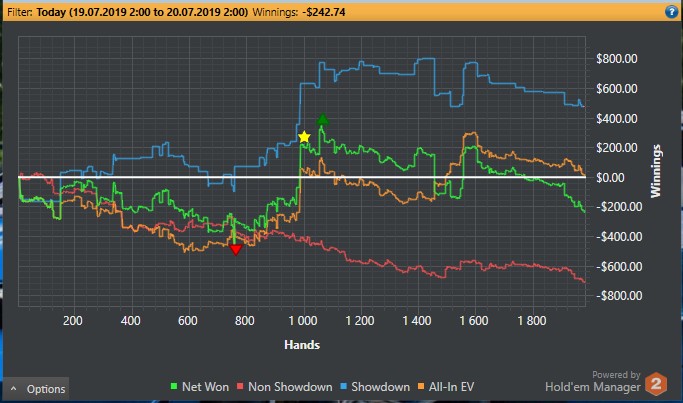This screenshot has height=403, width=683.
Task: Toggle the Non Showdown series label
Action: pyautogui.click(x=290, y=387)
